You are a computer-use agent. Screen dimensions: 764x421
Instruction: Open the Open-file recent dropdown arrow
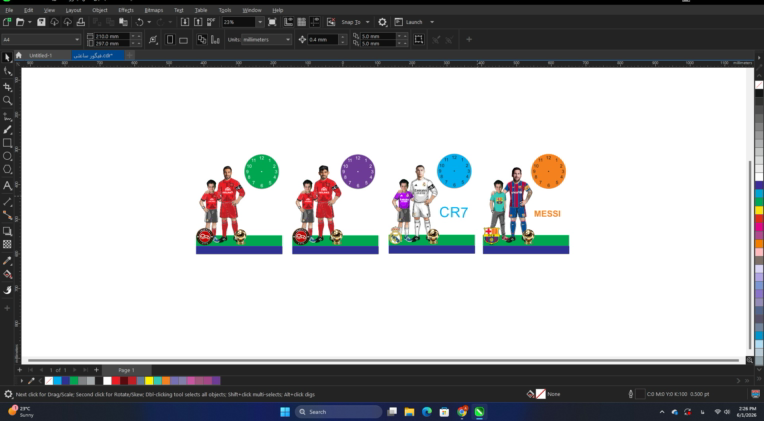point(30,22)
